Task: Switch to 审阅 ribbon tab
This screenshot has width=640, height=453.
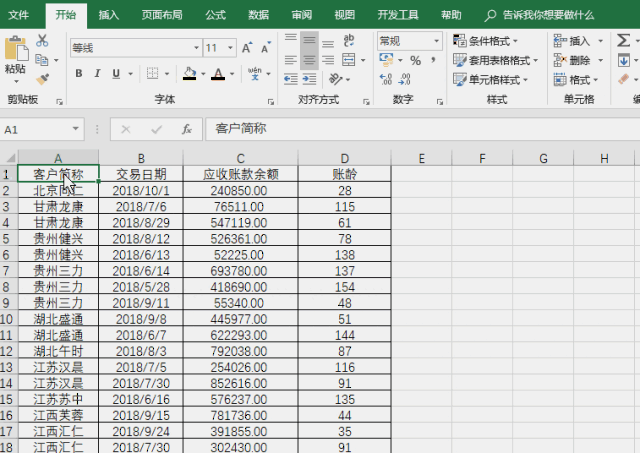Action: (302, 15)
